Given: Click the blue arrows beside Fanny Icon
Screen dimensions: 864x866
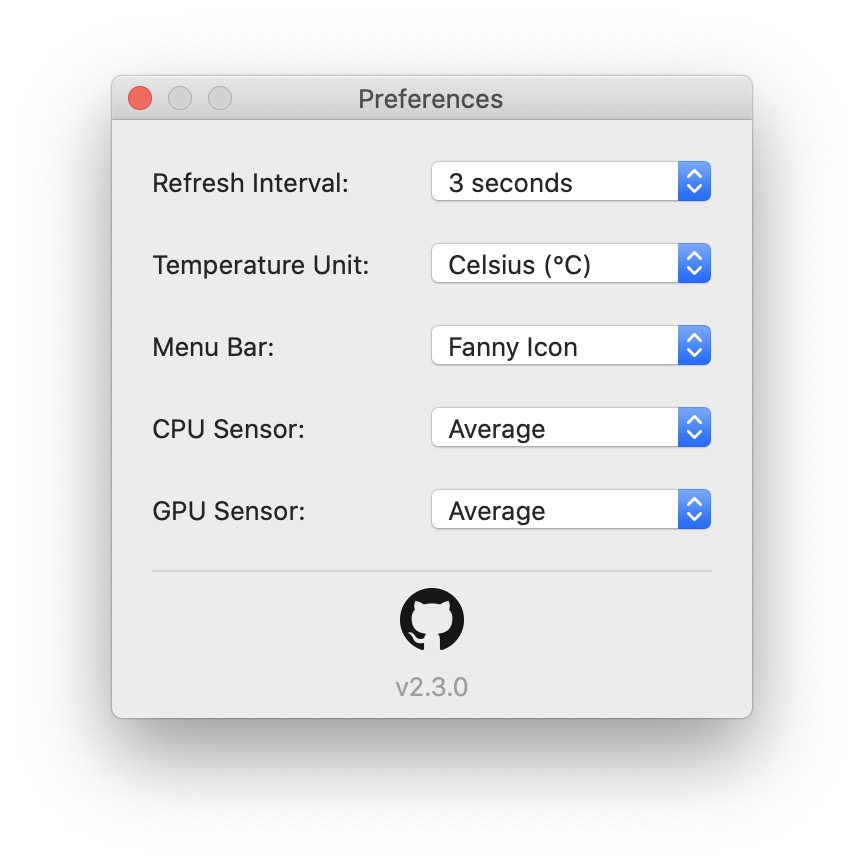Looking at the screenshot, I should pos(695,347).
